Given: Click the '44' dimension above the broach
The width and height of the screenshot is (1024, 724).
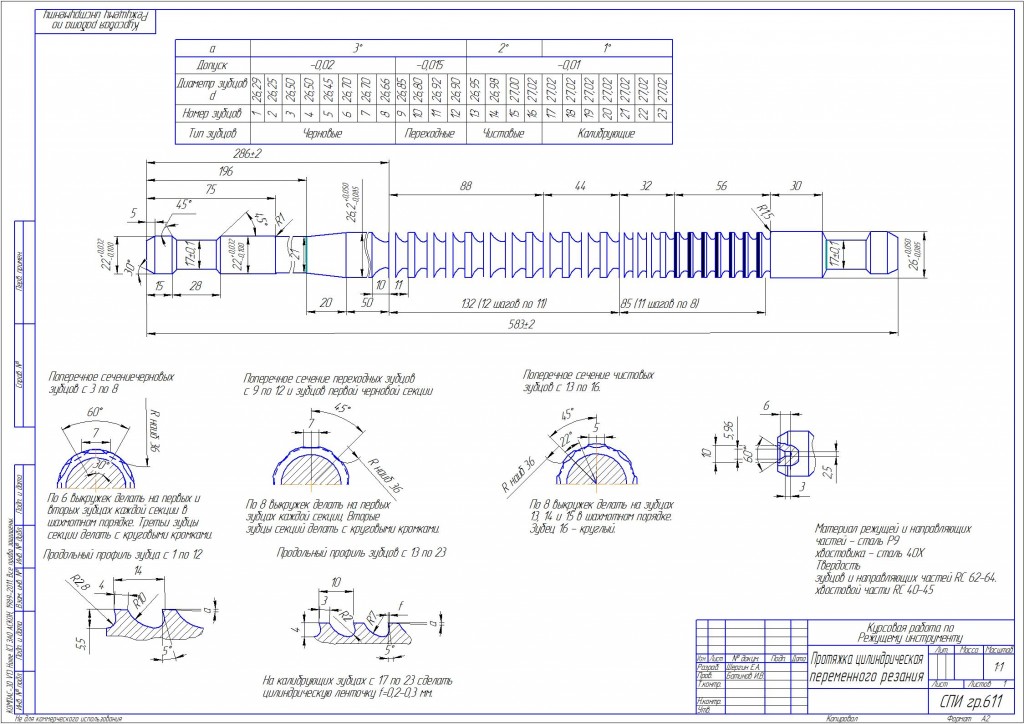Looking at the screenshot, I should [x=580, y=186].
